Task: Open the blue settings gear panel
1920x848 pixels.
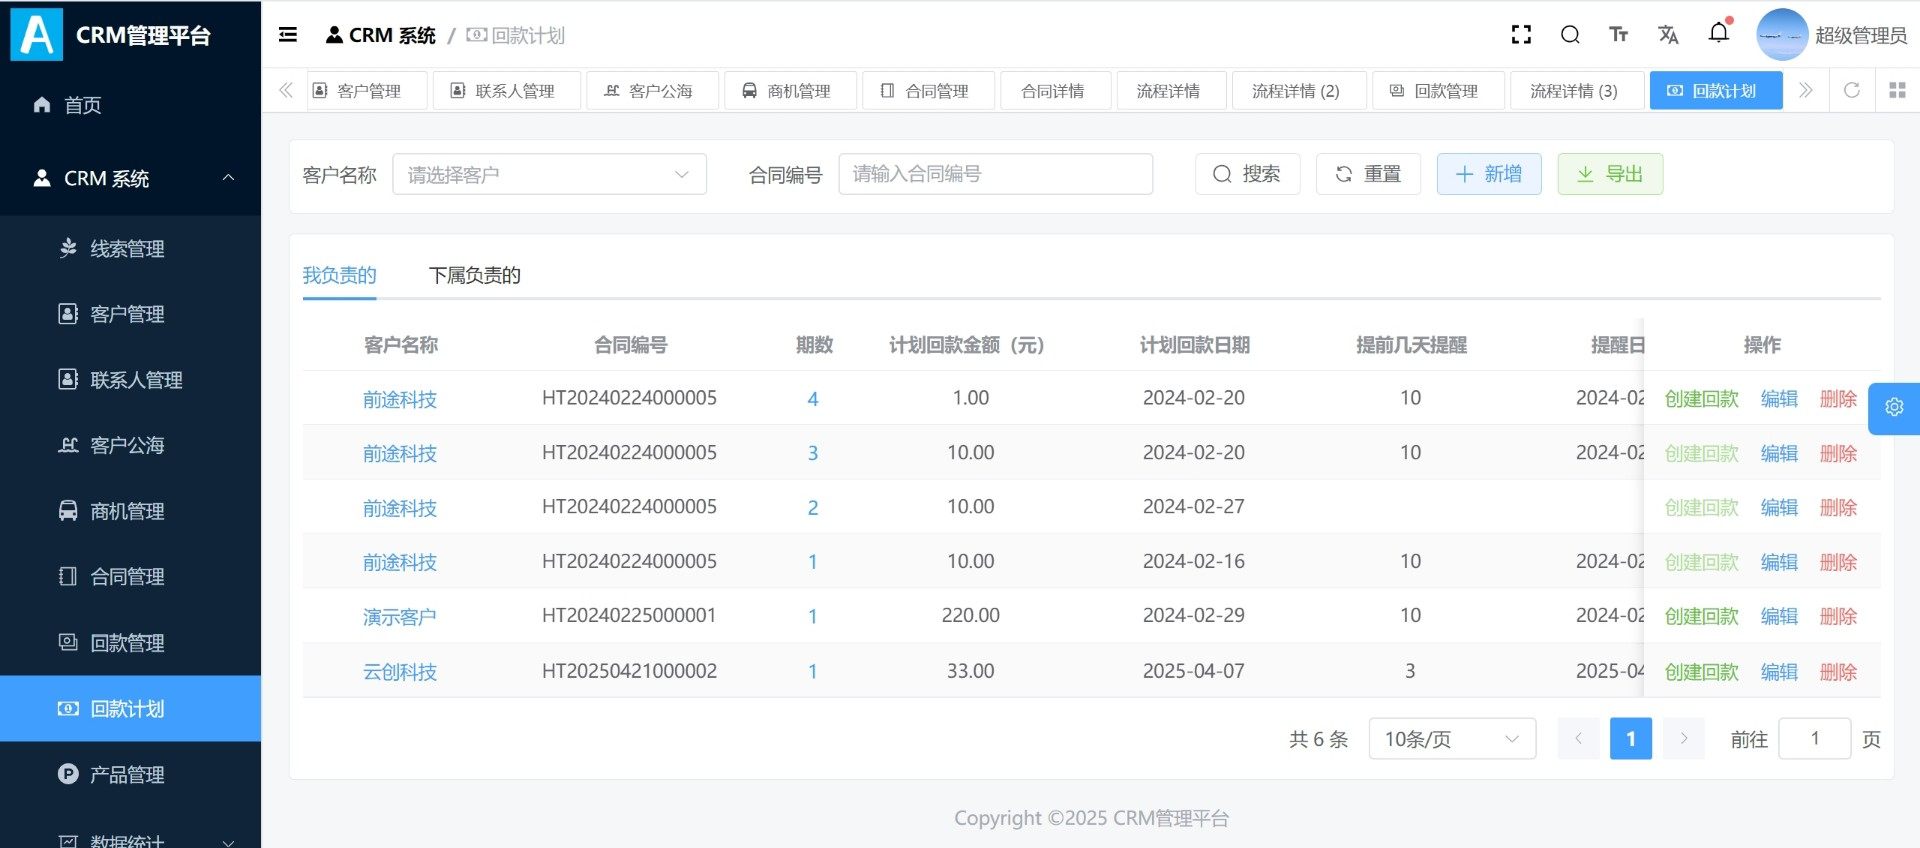Action: point(1893,408)
